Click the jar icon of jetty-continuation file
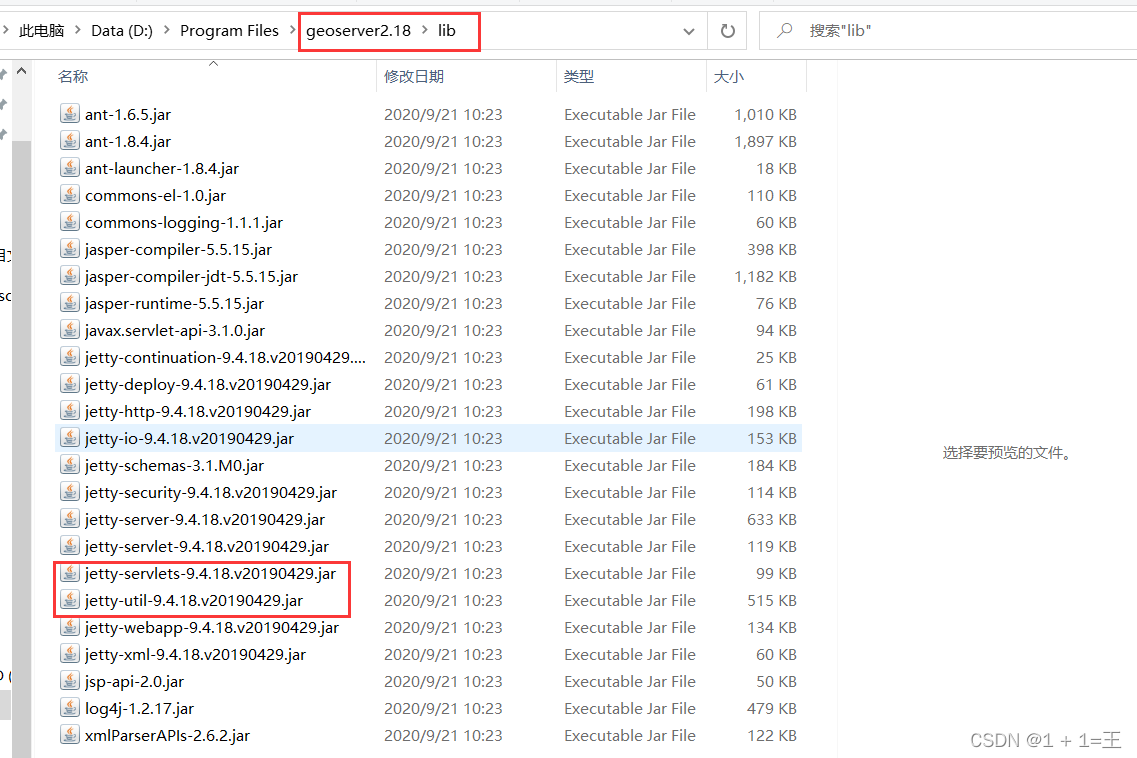1137x758 pixels. coord(70,357)
